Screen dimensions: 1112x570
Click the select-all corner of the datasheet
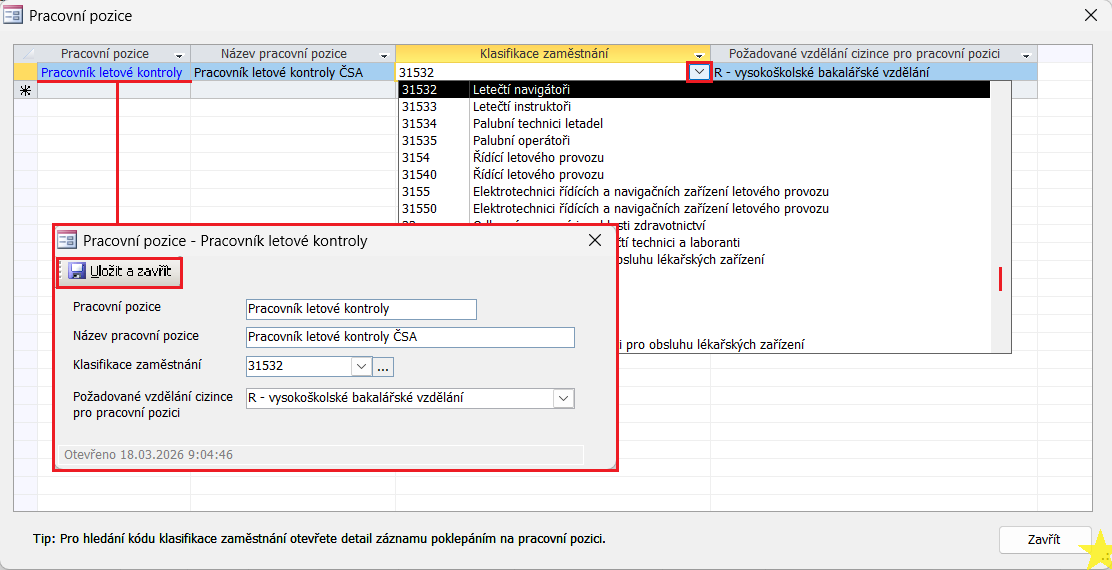(25, 54)
